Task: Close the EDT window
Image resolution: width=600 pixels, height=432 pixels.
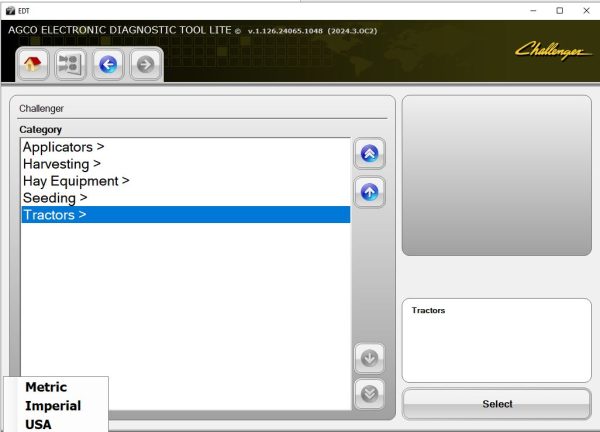Action: 586,10
